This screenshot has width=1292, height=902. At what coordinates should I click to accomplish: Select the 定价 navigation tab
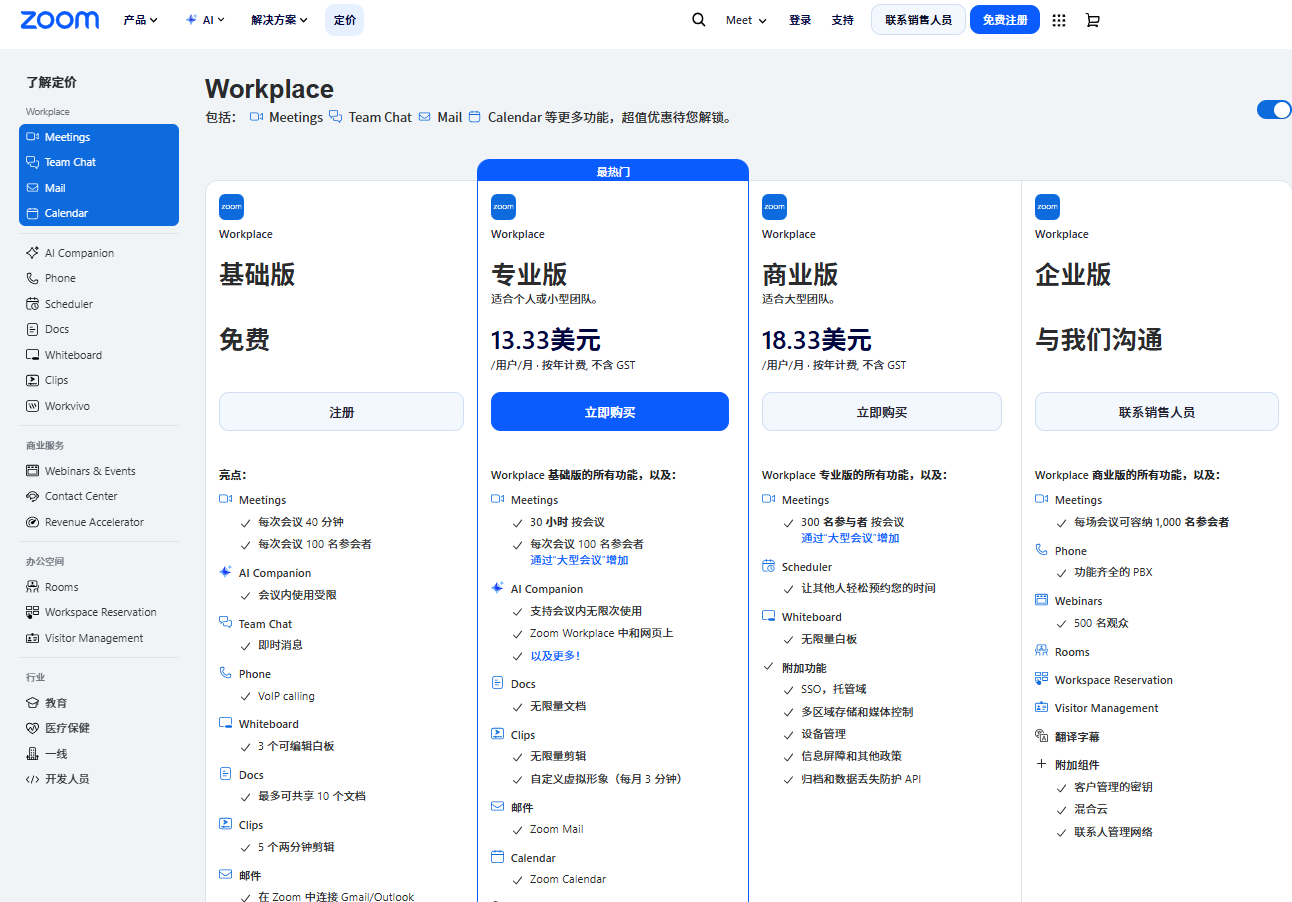click(x=344, y=20)
